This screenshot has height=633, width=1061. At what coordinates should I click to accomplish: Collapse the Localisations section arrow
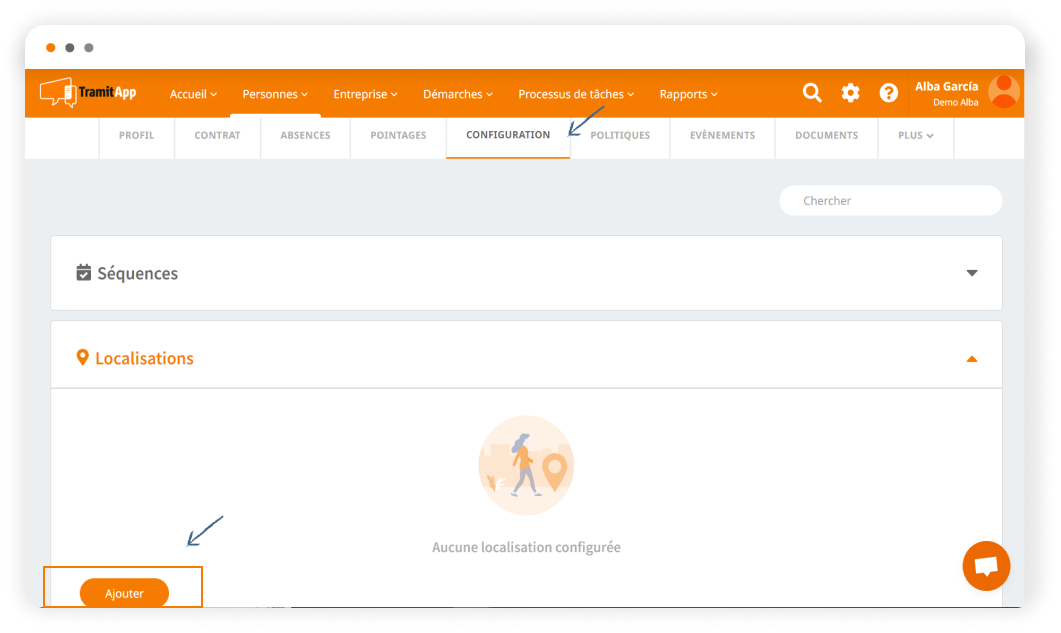click(971, 359)
